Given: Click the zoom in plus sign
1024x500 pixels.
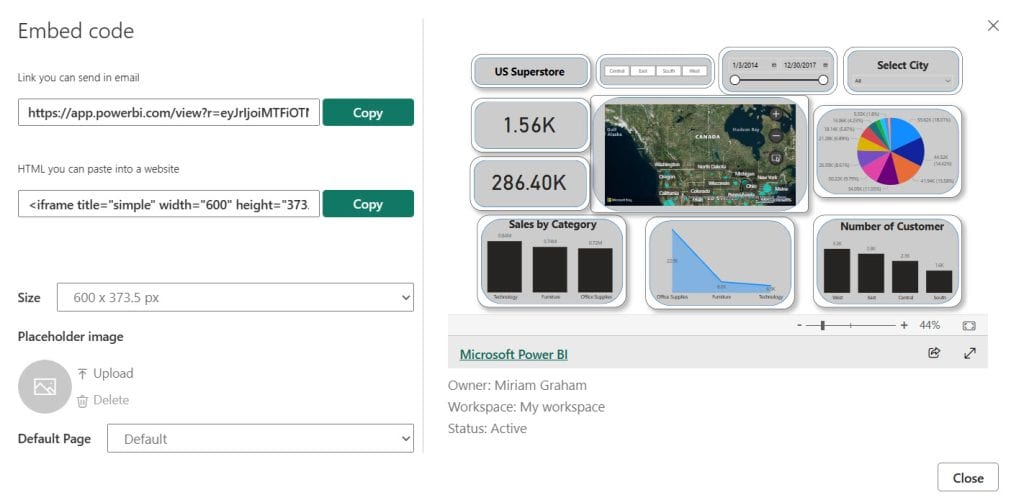Looking at the screenshot, I should click(x=904, y=325).
